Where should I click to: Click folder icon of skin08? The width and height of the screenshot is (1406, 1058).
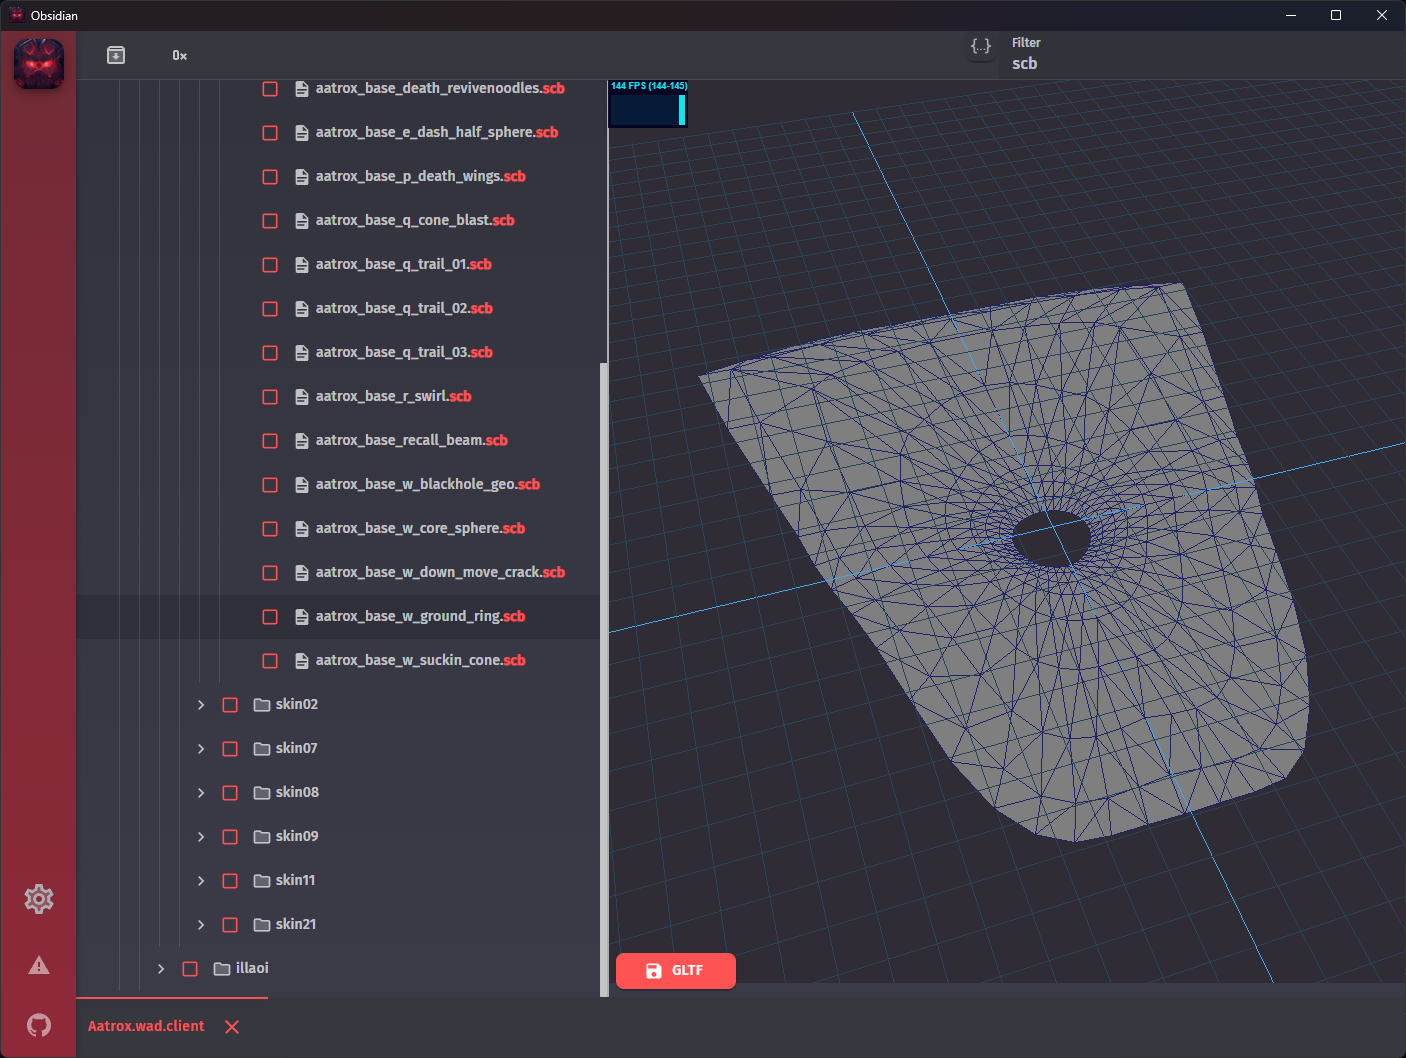click(262, 793)
